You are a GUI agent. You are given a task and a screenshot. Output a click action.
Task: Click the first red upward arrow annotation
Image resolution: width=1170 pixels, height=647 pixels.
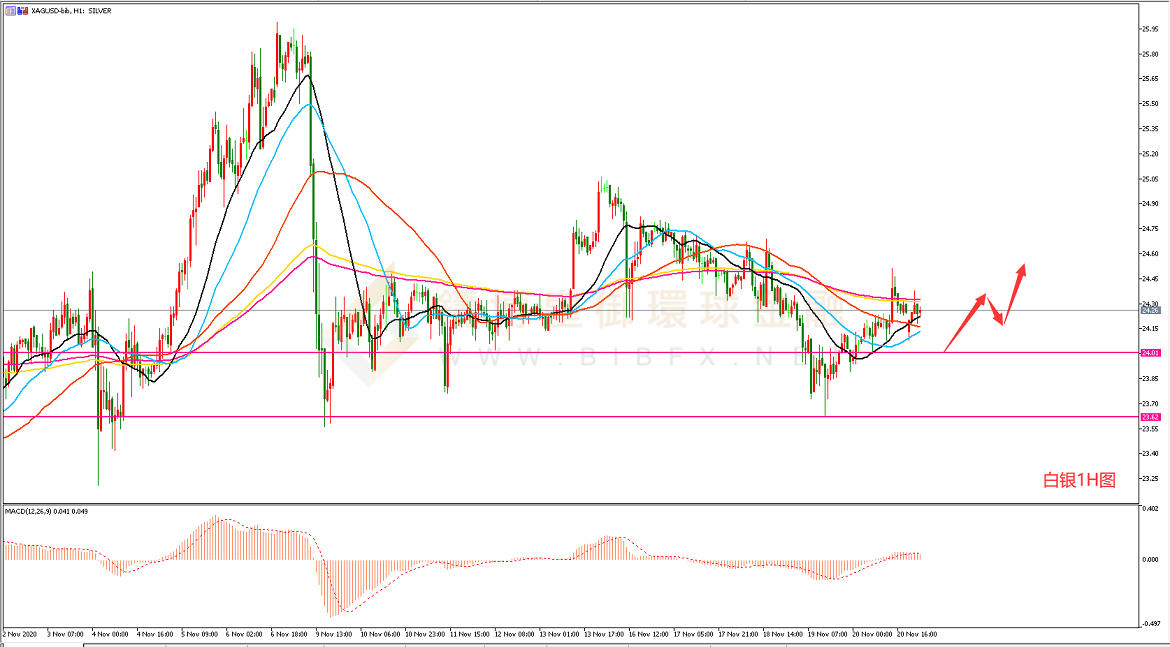click(965, 320)
